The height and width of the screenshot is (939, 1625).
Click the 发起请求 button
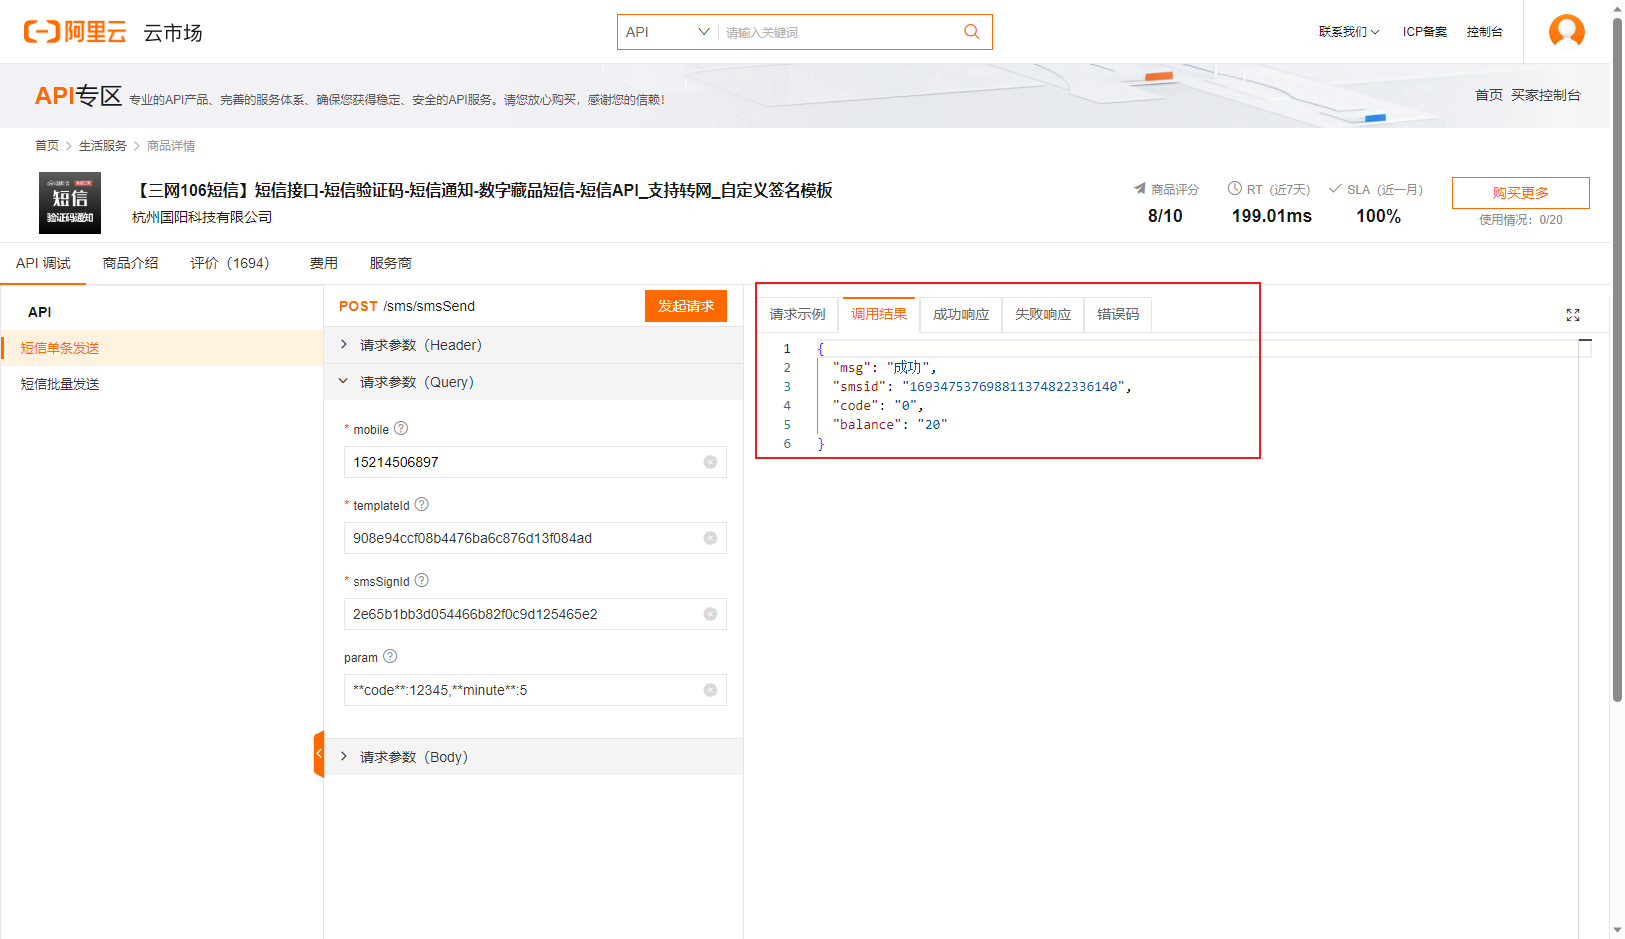[x=686, y=306]
